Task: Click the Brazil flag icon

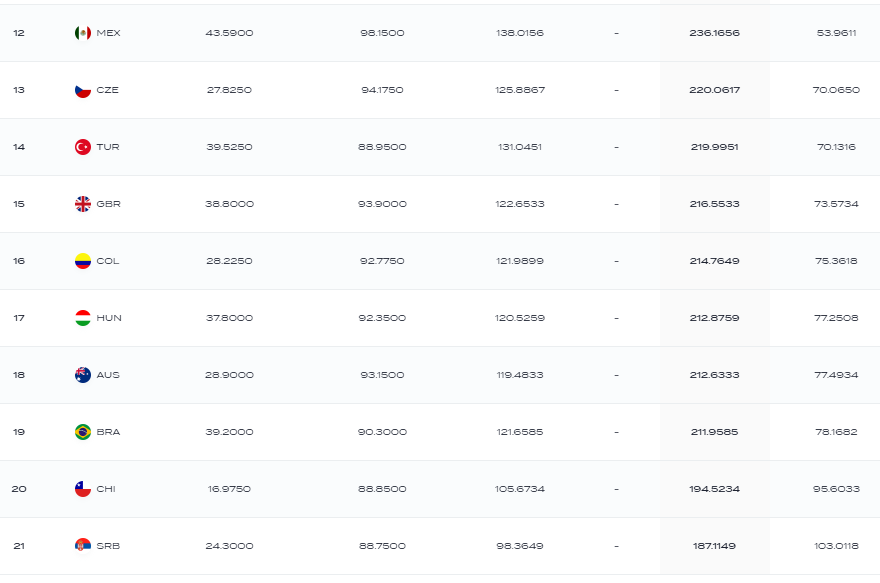Action: [x=82, y=432]
